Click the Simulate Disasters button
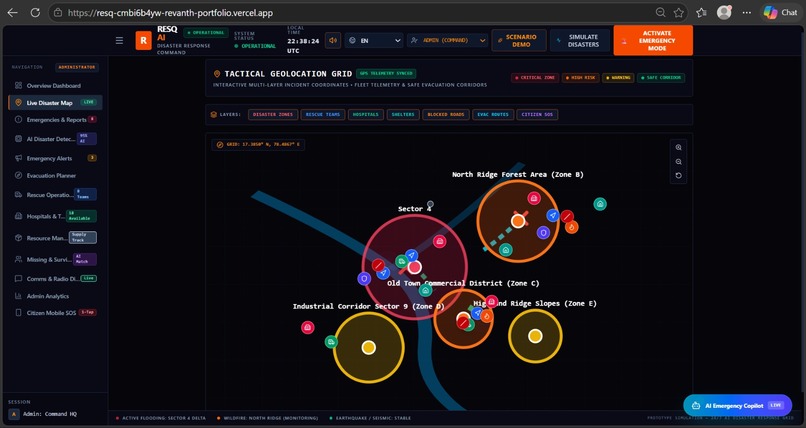 coord(580,41)
